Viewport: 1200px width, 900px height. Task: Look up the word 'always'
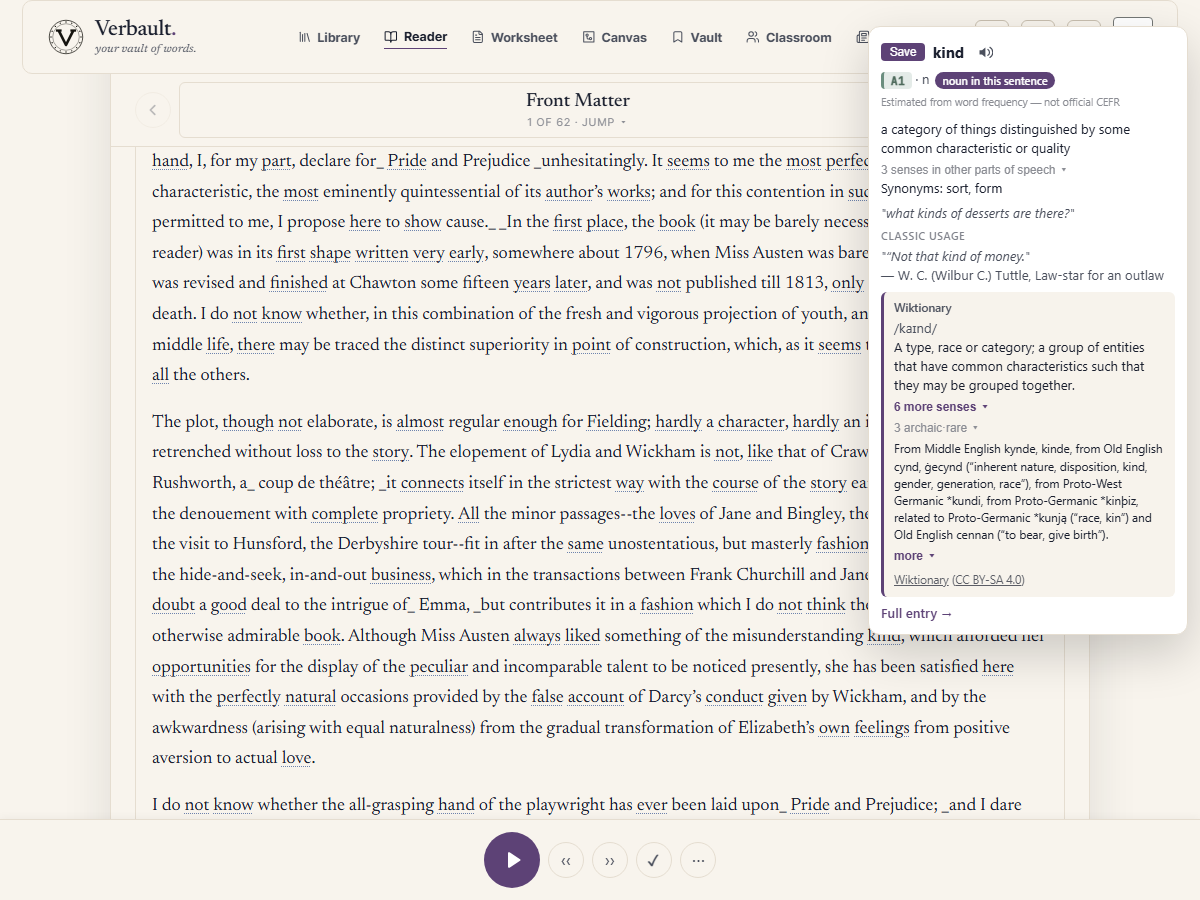[x=537, y=636]
